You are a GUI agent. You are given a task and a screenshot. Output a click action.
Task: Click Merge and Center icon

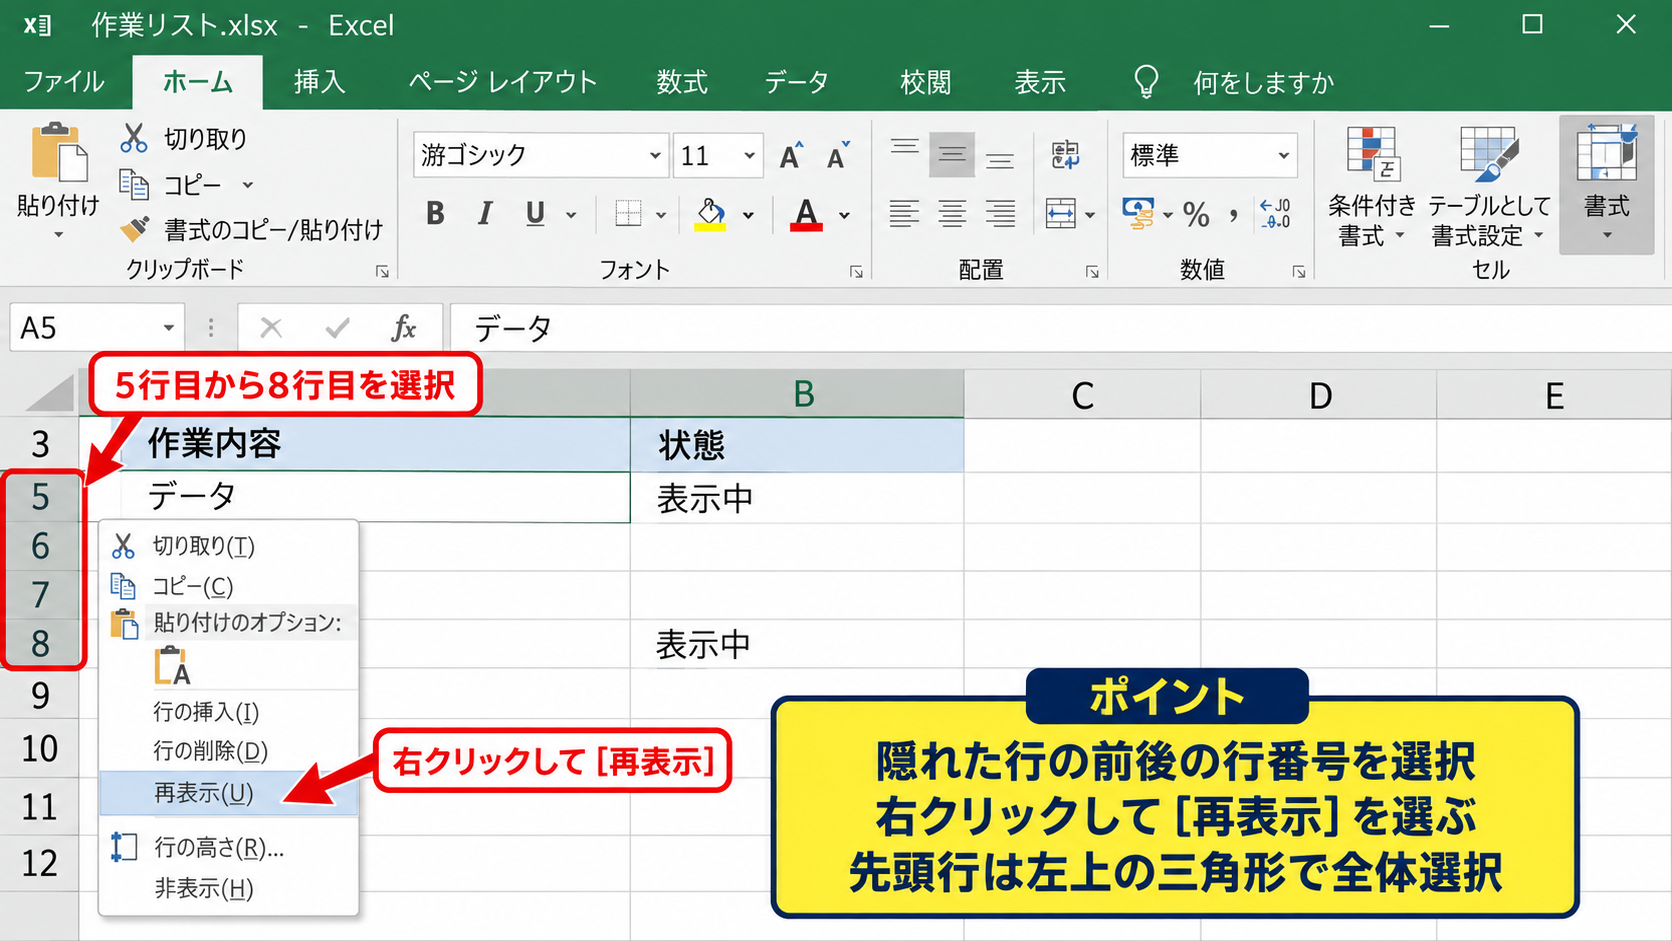tap(1061, 213)
